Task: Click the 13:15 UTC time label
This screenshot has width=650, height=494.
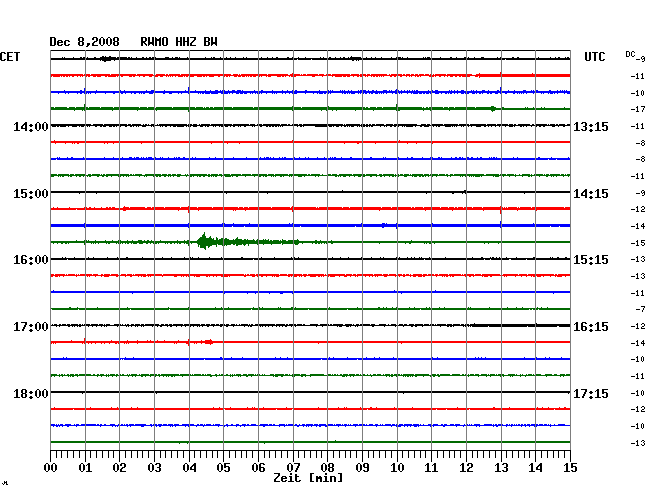Action: click(x=591, y=127)
